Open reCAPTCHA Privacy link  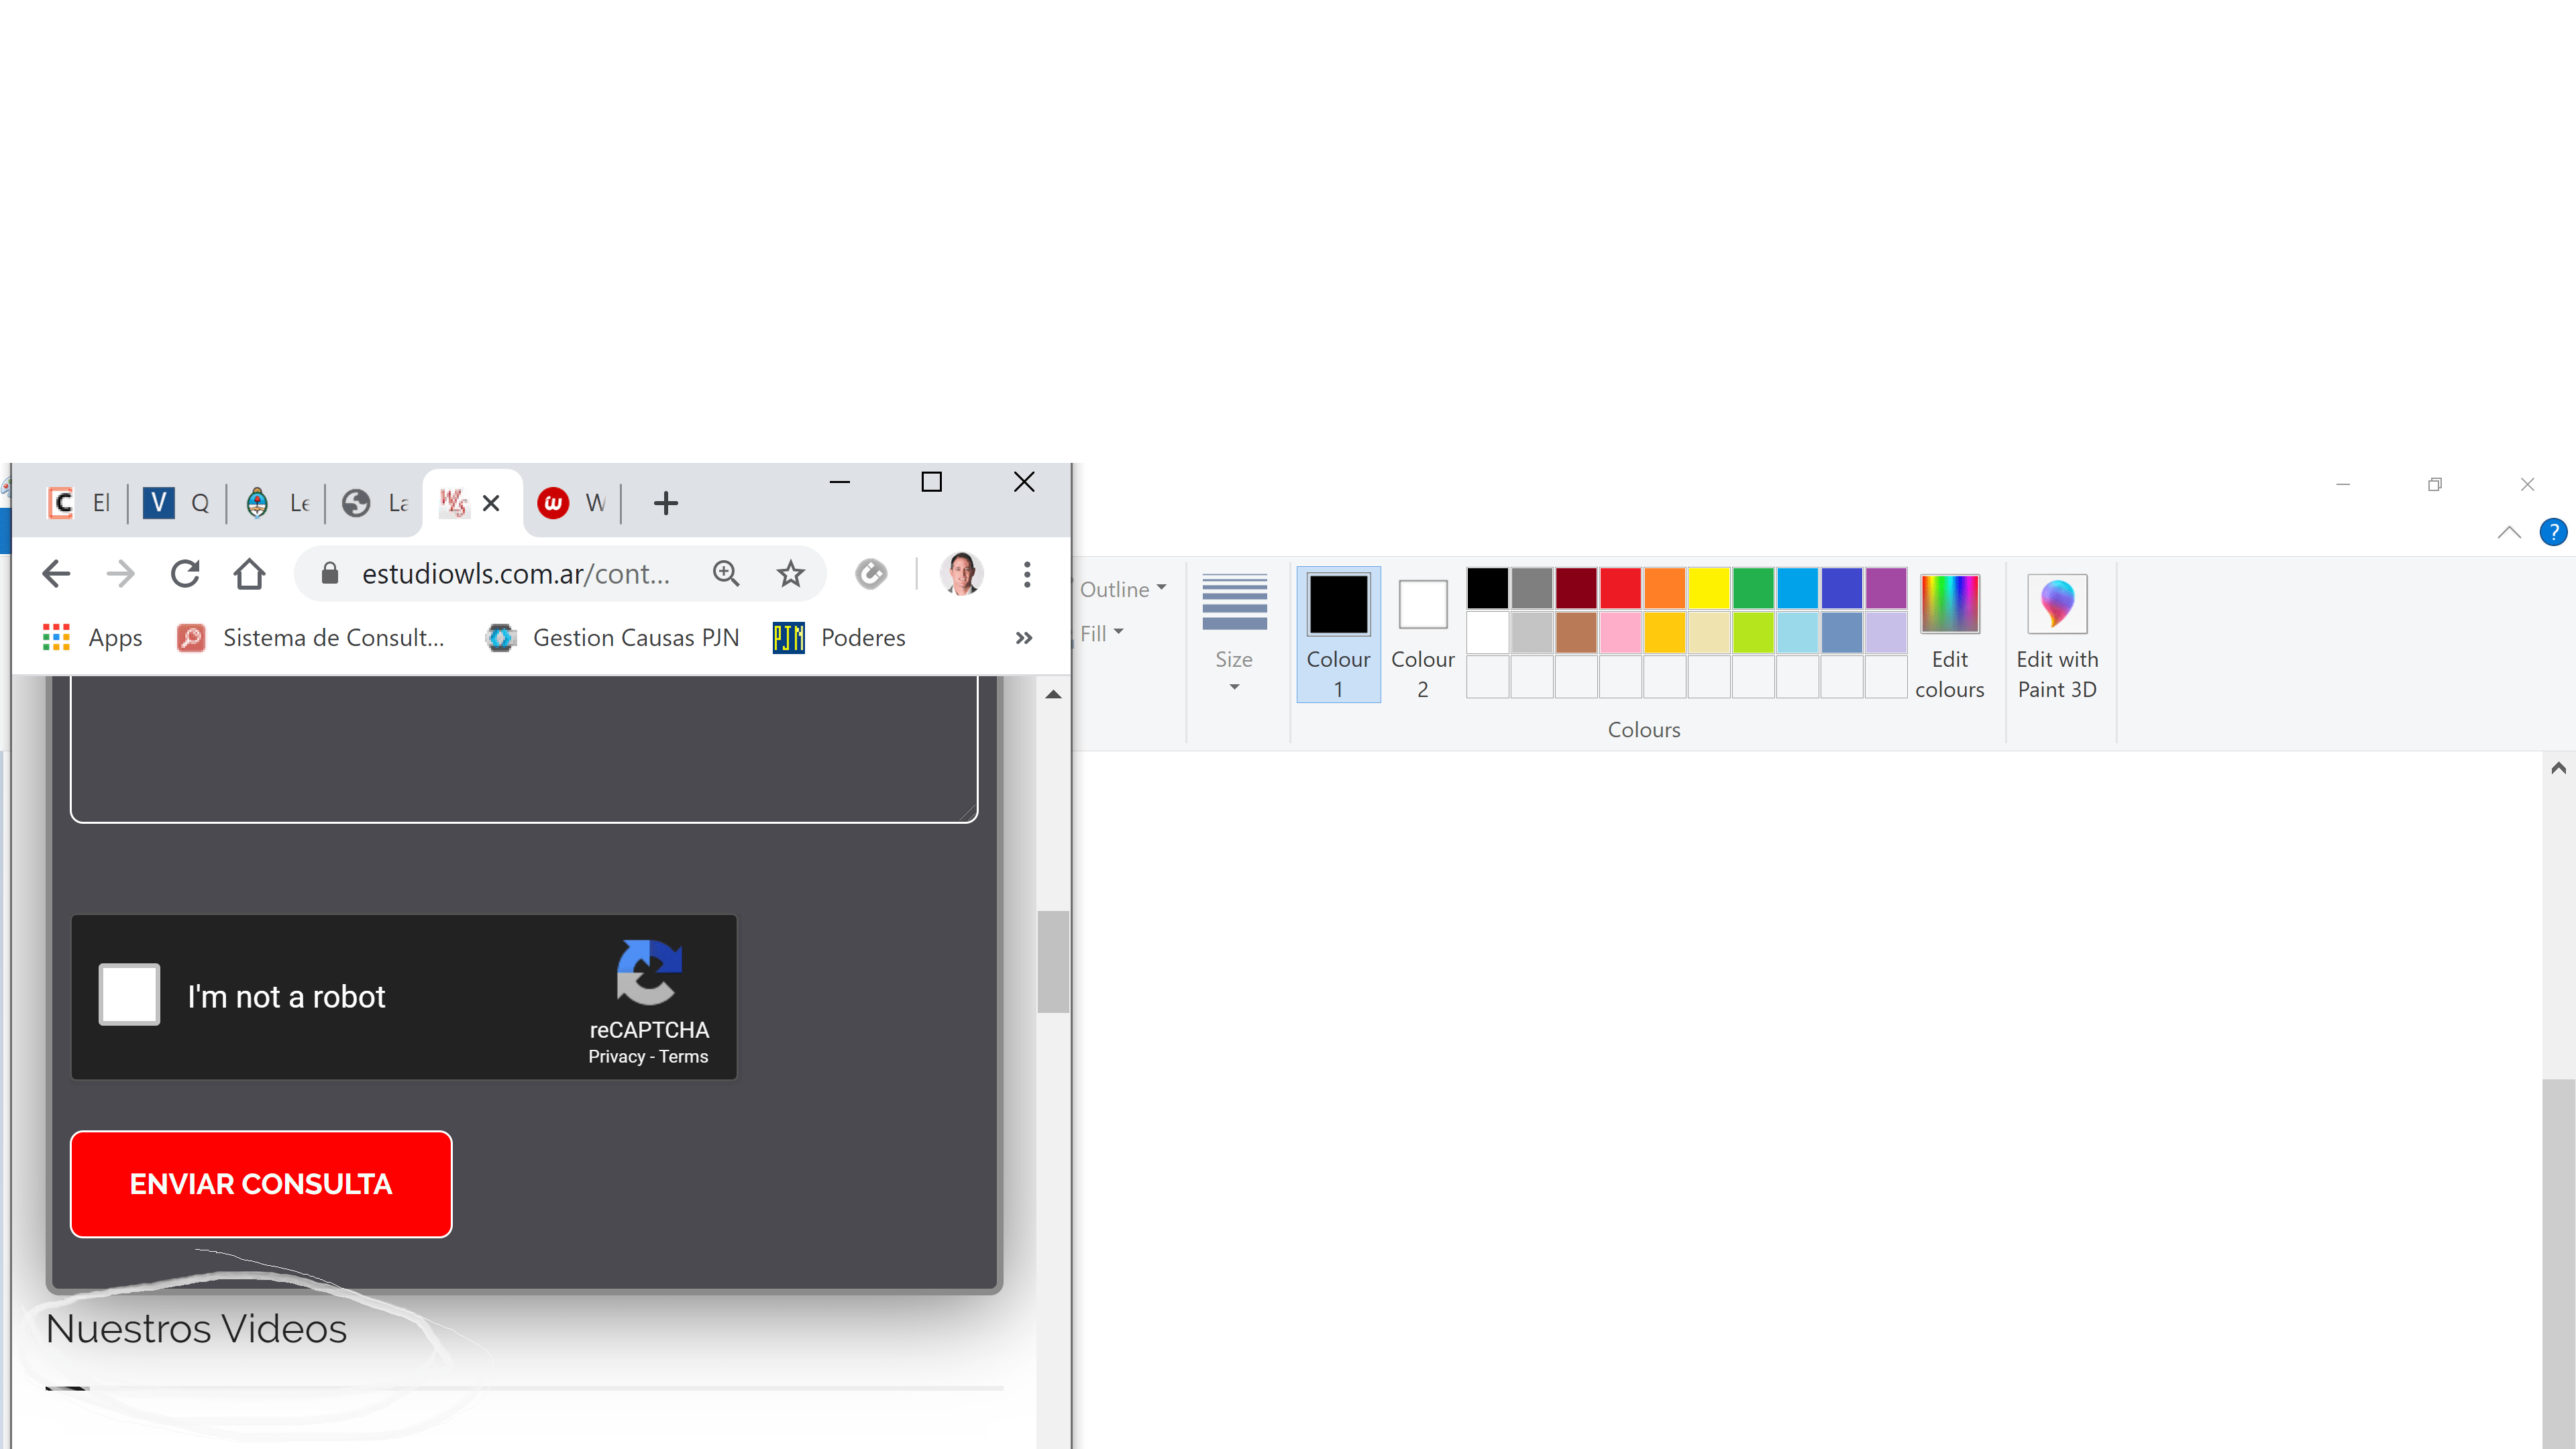pyautogui.click(x=616, y=1057)
